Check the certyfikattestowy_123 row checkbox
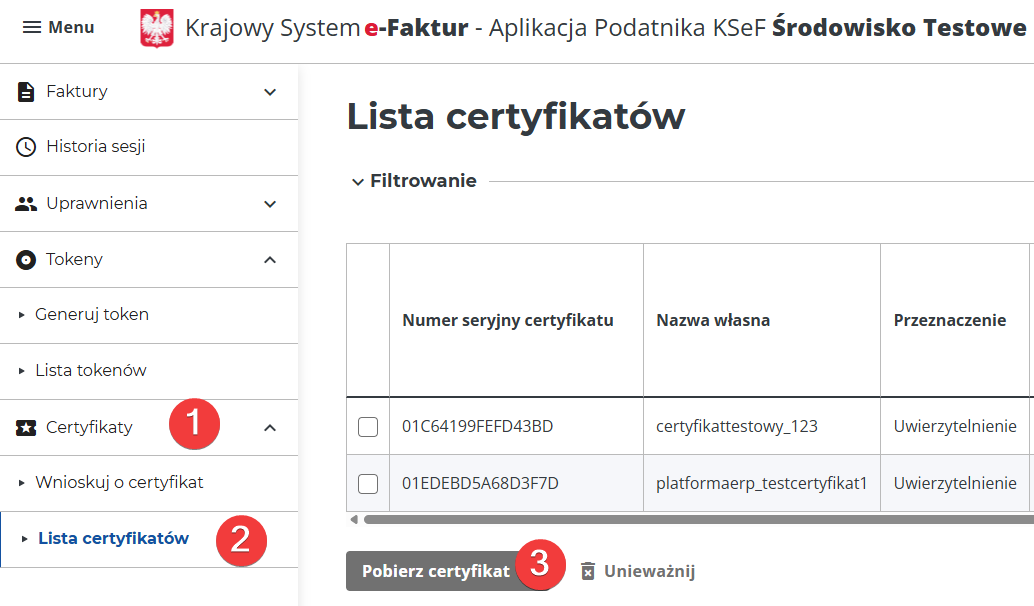1034x606 pixels. [367, 426]
